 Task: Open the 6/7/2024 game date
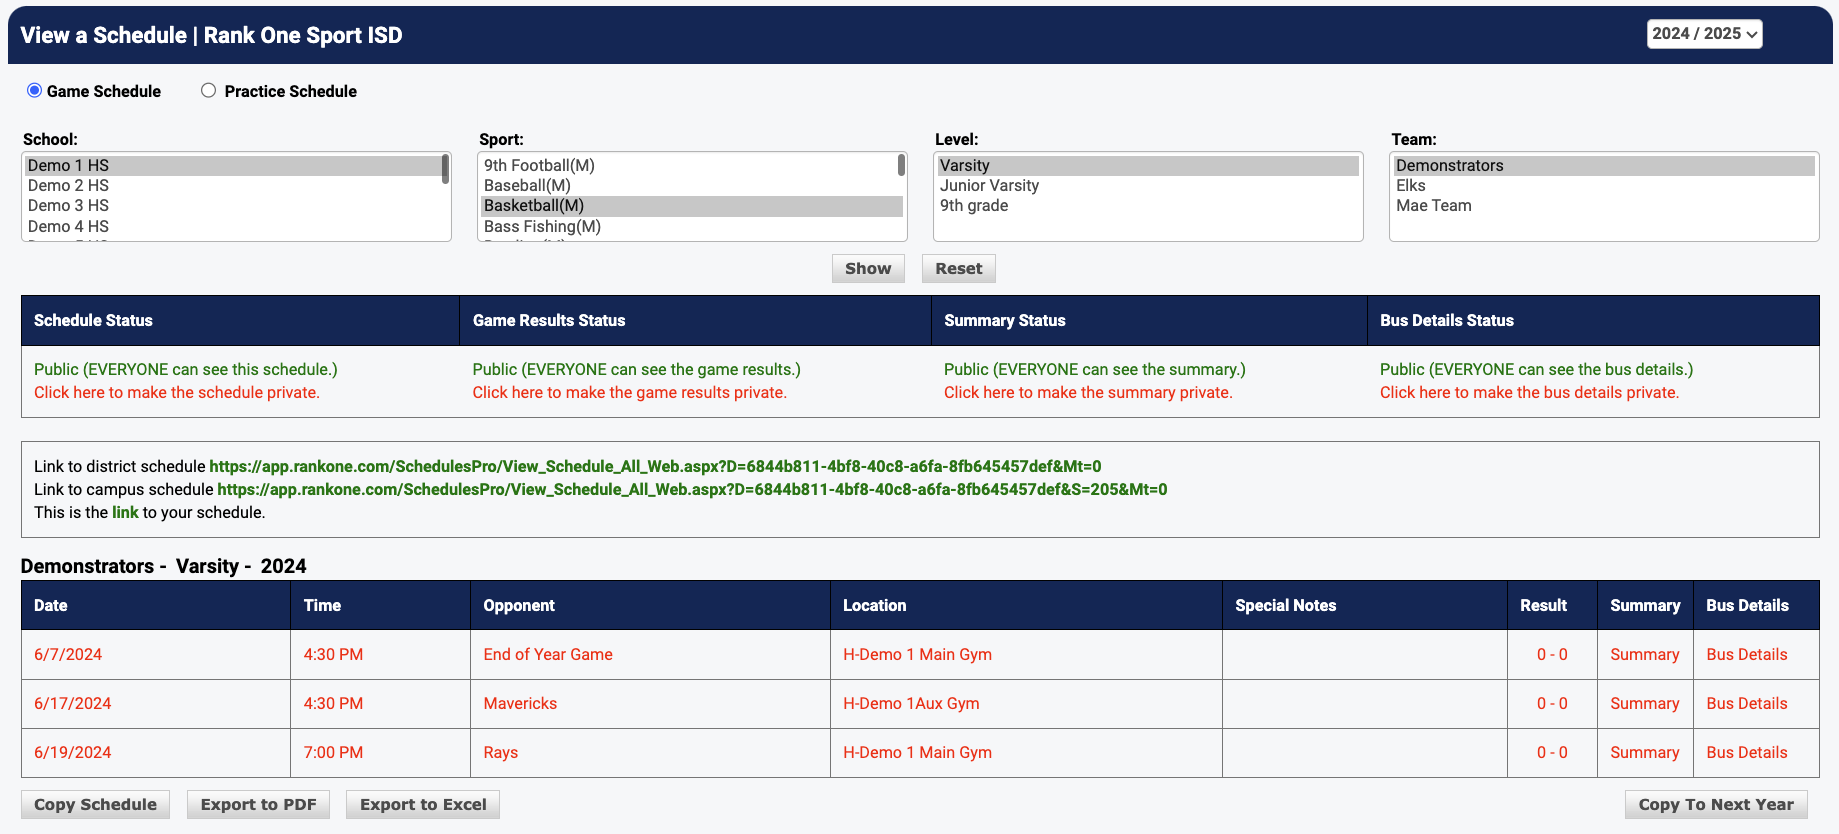[x=68, y=654]
